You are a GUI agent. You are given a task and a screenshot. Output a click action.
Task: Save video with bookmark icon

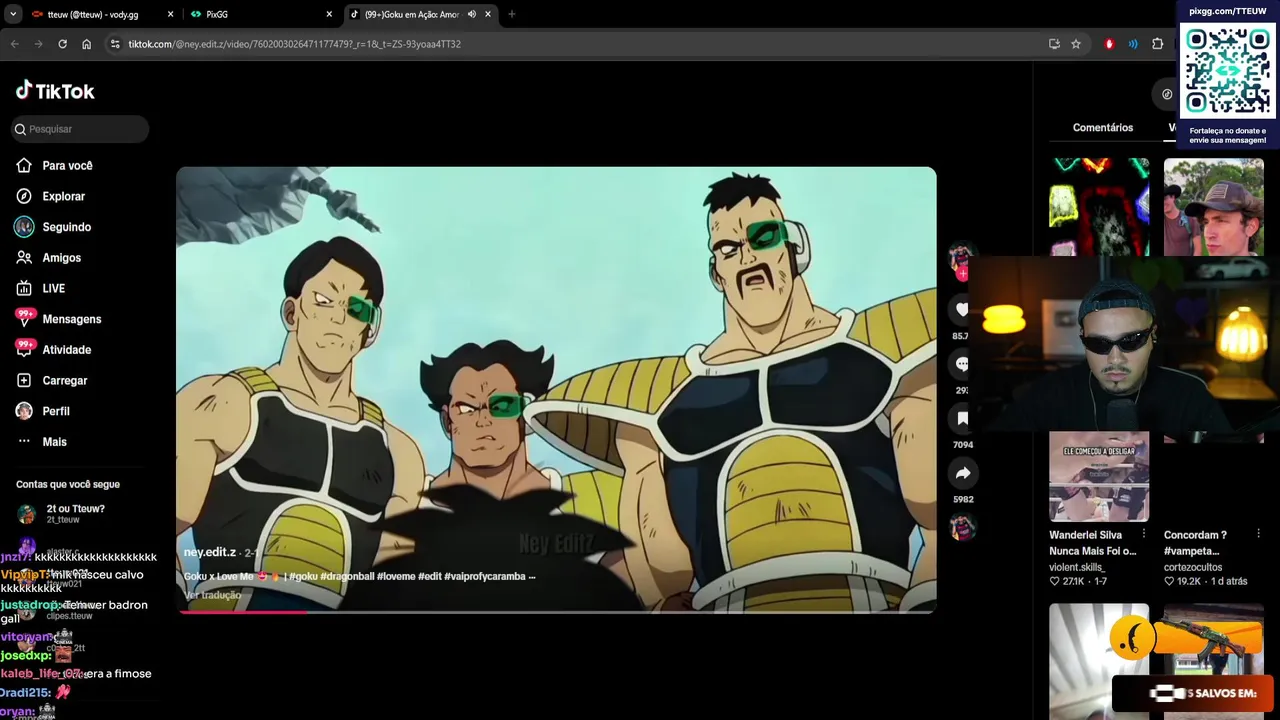pos(962,419)
